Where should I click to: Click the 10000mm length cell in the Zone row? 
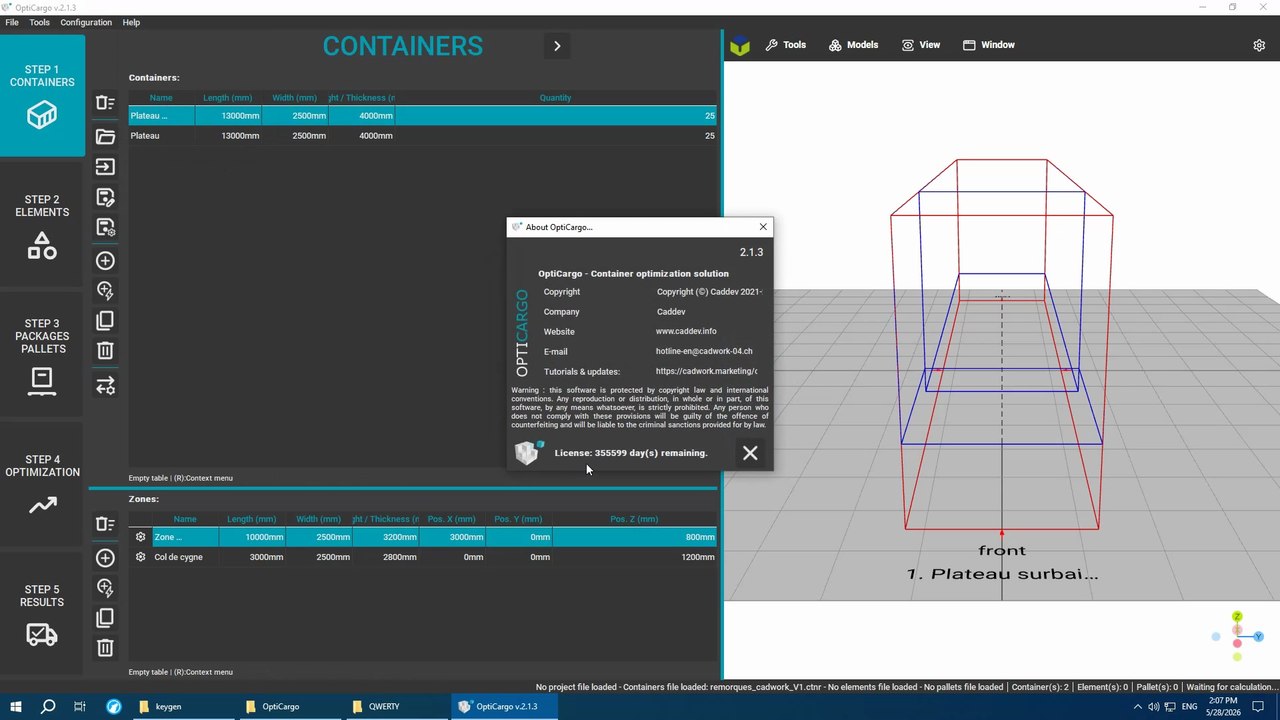point(251,537)
